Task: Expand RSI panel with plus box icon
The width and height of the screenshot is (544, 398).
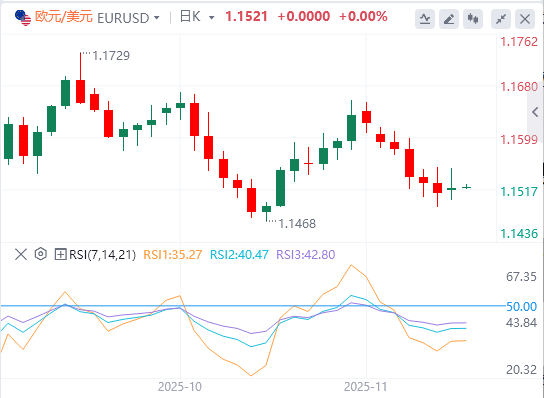Action: tap(60, 254)
